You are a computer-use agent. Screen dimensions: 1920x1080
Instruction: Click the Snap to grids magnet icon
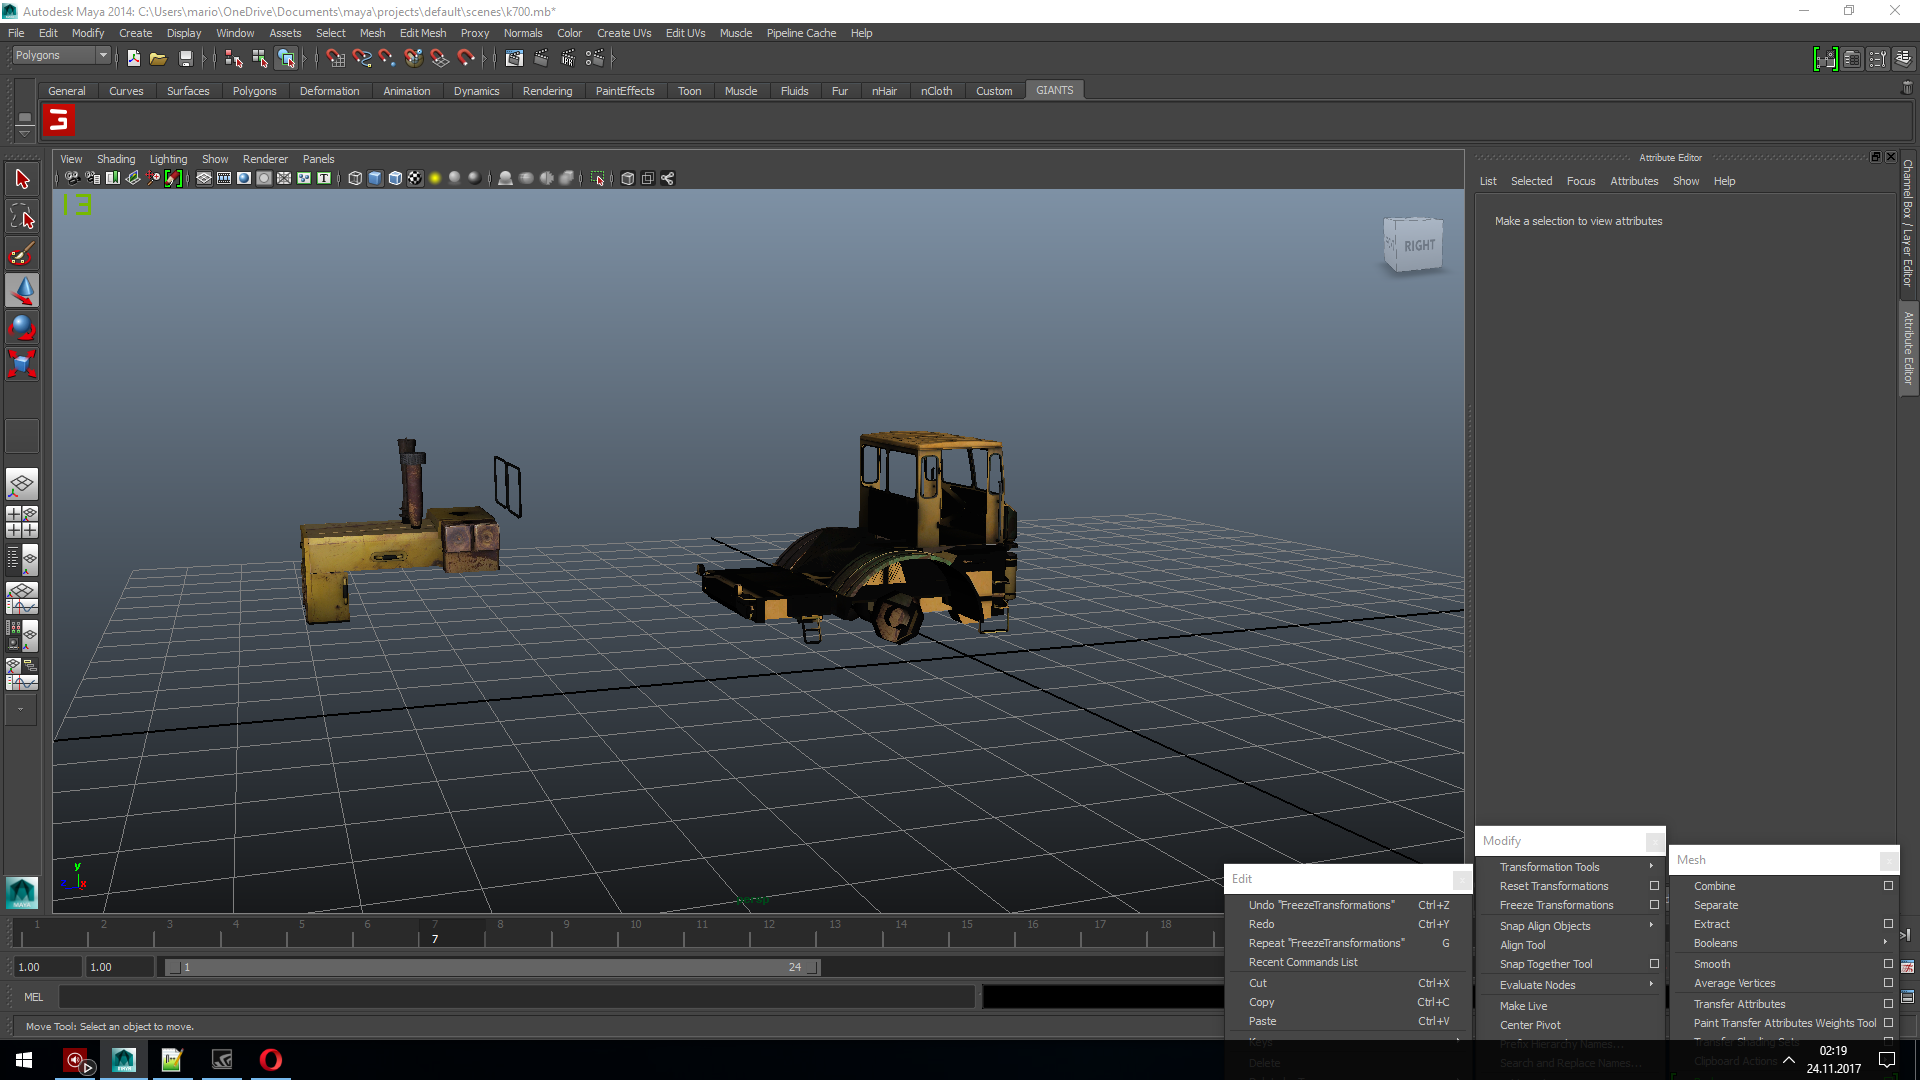pyautogui.click(x=336, y=59)
